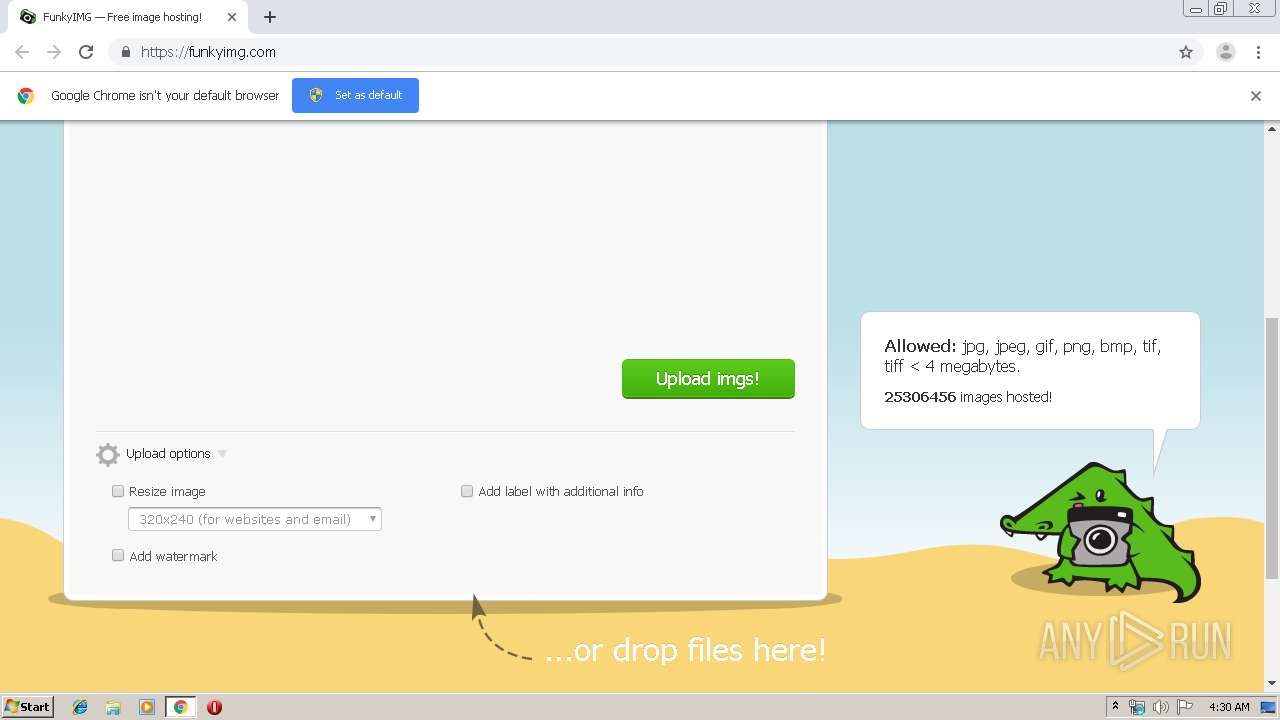Viewport: 1280px width, 720px height.
Task: Click the scrollbar down arrow
Action: (x=1272, y=684)
